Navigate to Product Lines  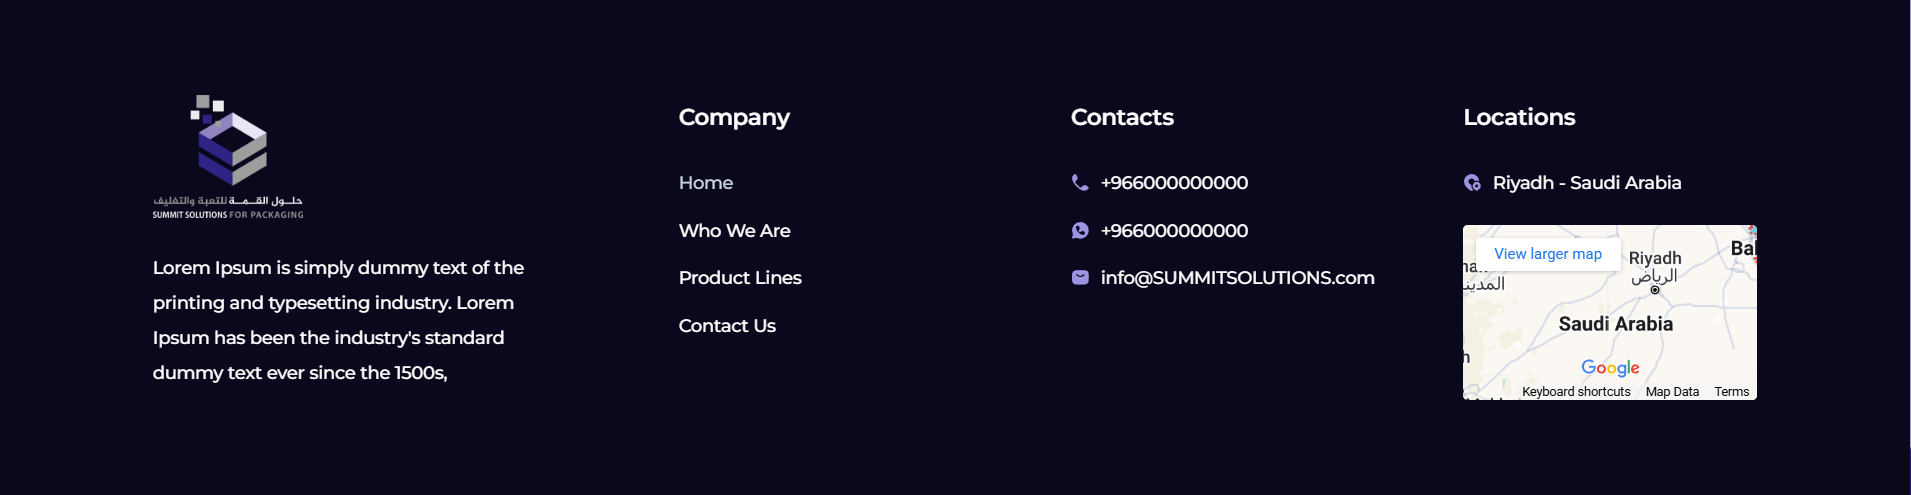pos(740,278)
